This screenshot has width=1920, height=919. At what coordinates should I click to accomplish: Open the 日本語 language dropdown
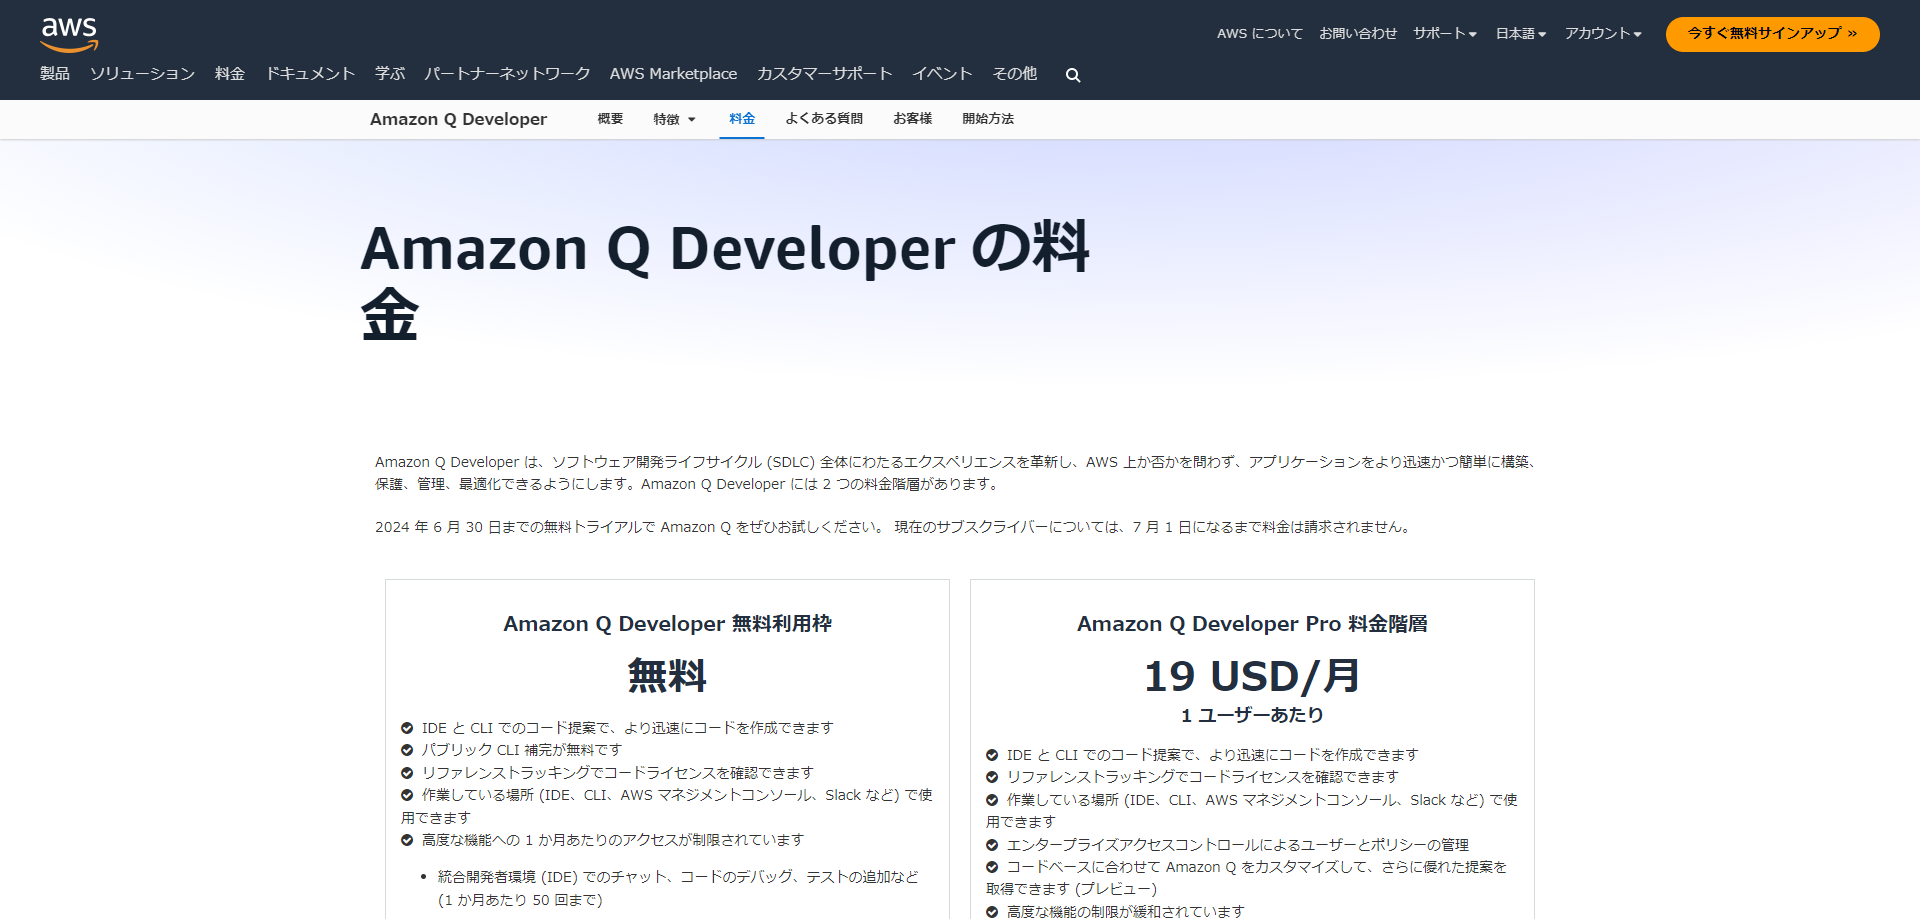(x=1519, y=33)
